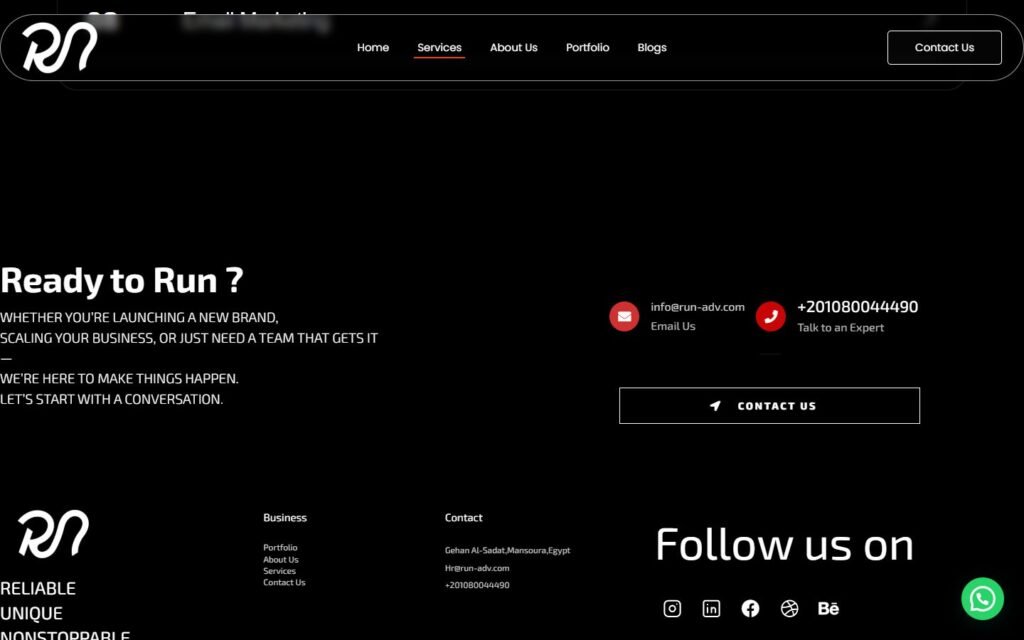Open the Instagram social icon
This screenshot has width=1024, height=640.
(672, 609)
